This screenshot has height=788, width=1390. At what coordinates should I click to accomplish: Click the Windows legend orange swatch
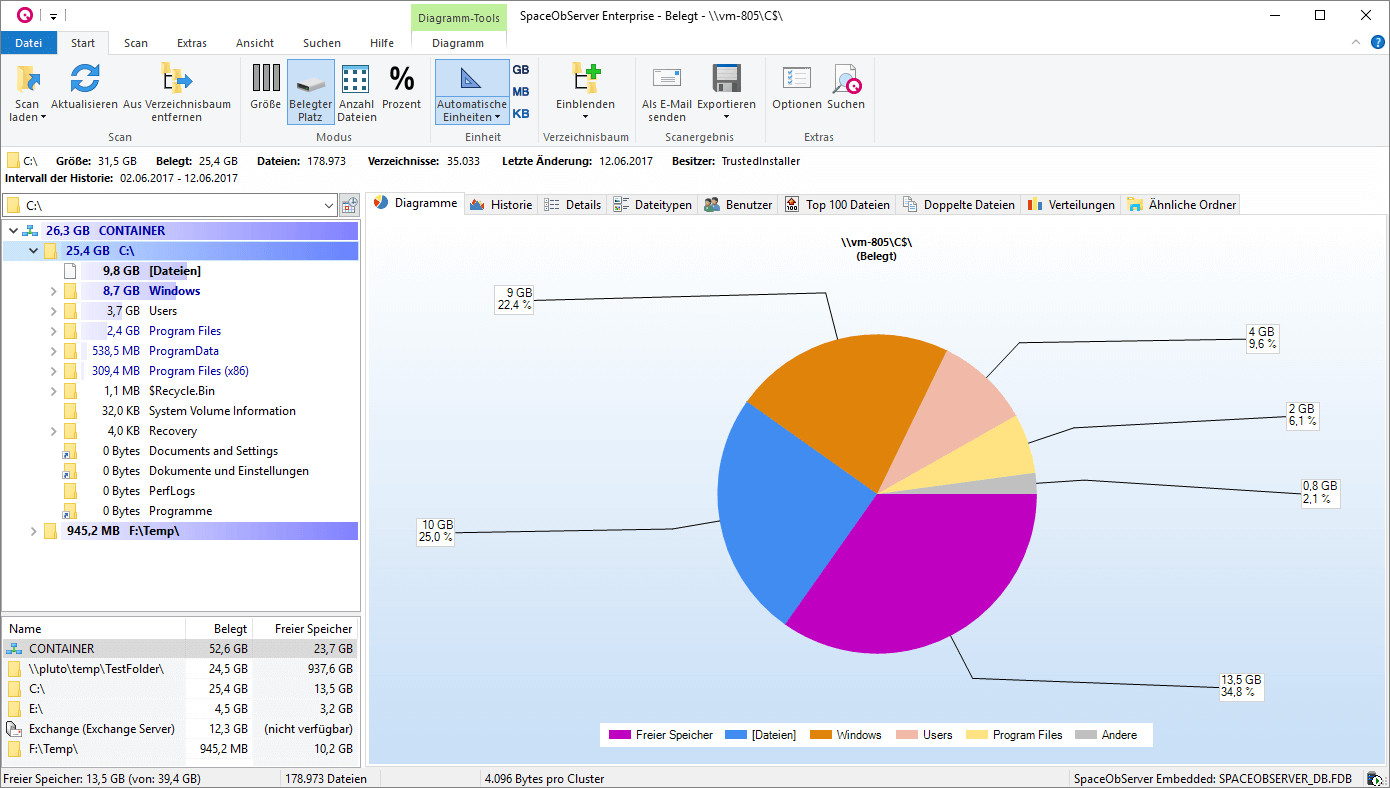point(821,735)
